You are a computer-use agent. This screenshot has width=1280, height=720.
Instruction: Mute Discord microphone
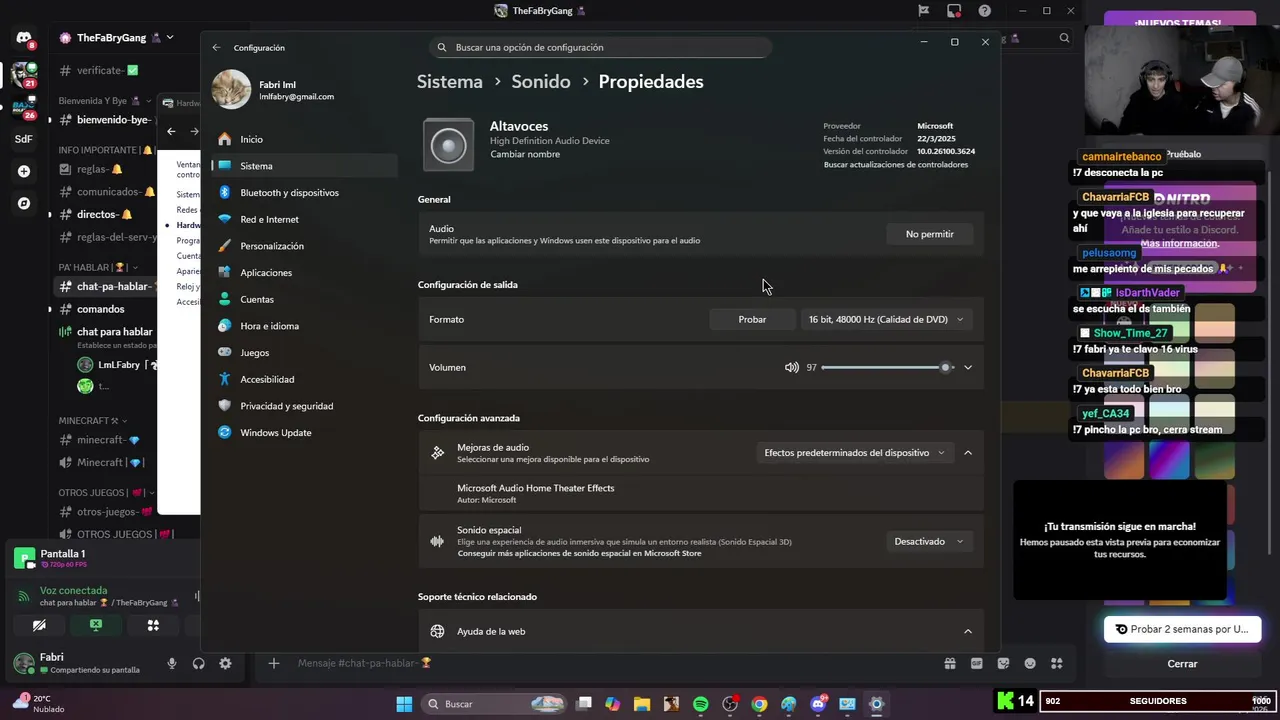point(172,663)
